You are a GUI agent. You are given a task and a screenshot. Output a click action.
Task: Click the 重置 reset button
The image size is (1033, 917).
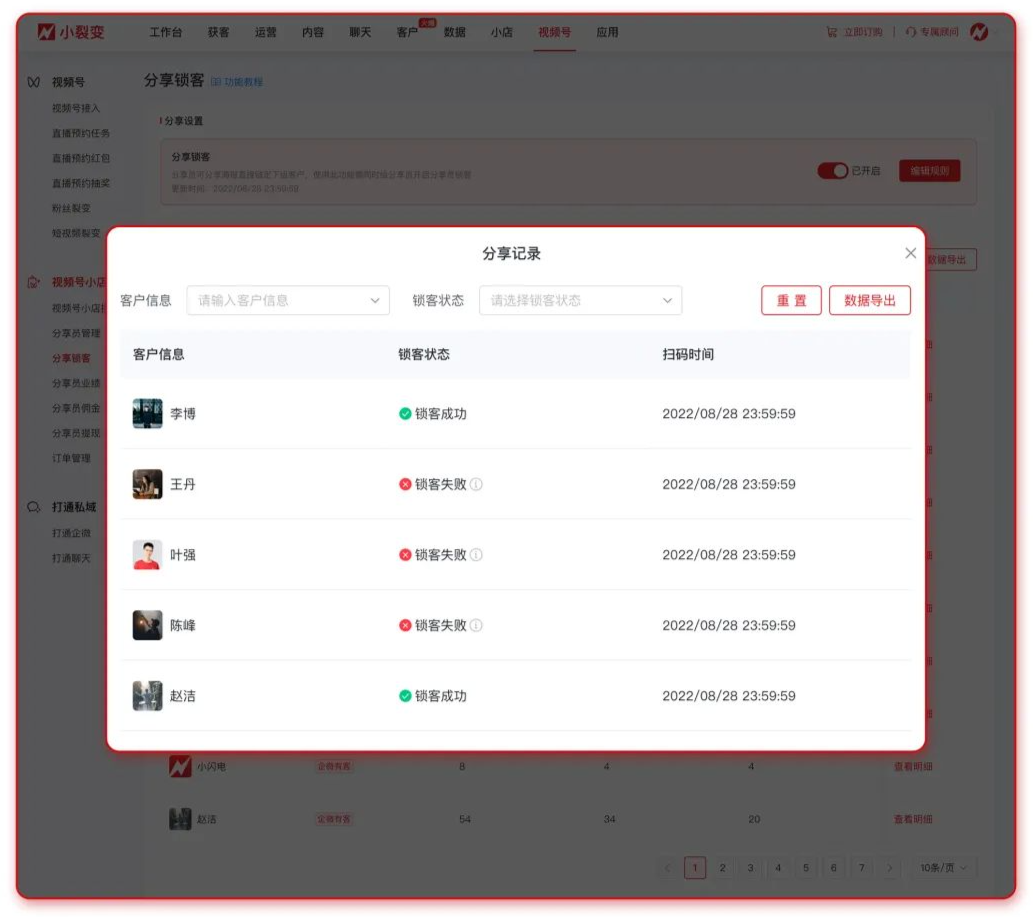pyautogui.click(x=791, y=300)
